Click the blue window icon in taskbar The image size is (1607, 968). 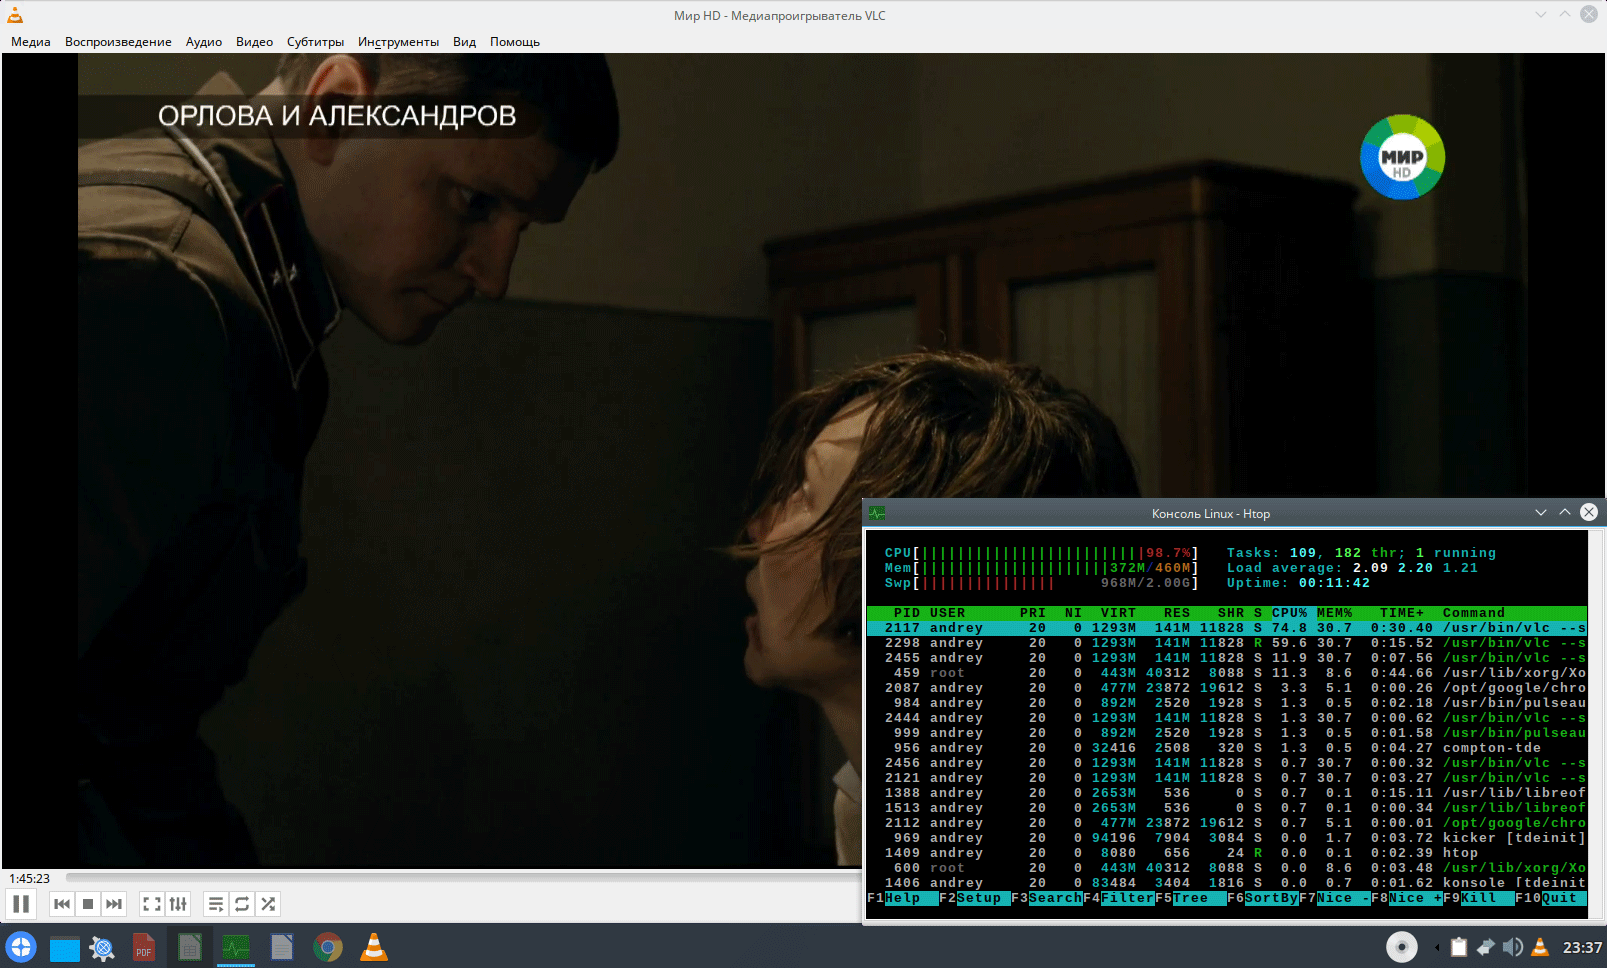pos(65,948)
